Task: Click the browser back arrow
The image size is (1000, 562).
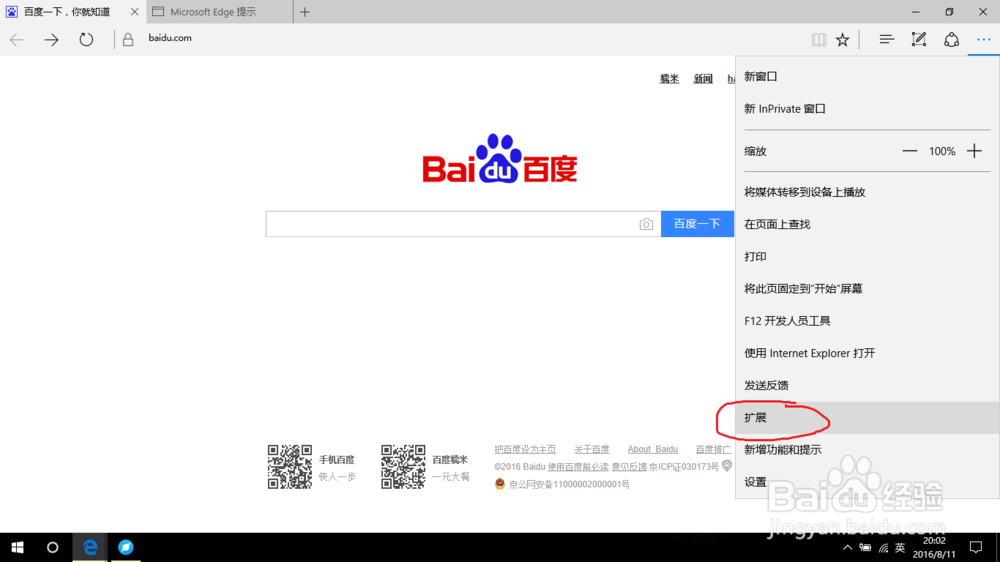Action: [x=17, y=40]
